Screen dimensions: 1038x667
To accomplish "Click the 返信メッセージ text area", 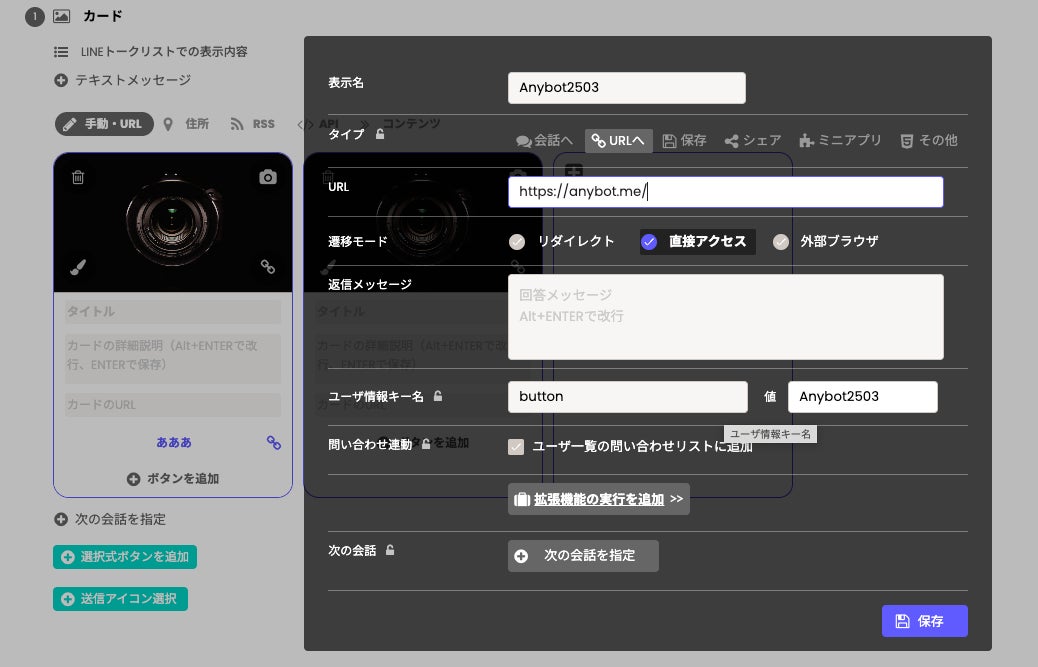I will point(726,317).
